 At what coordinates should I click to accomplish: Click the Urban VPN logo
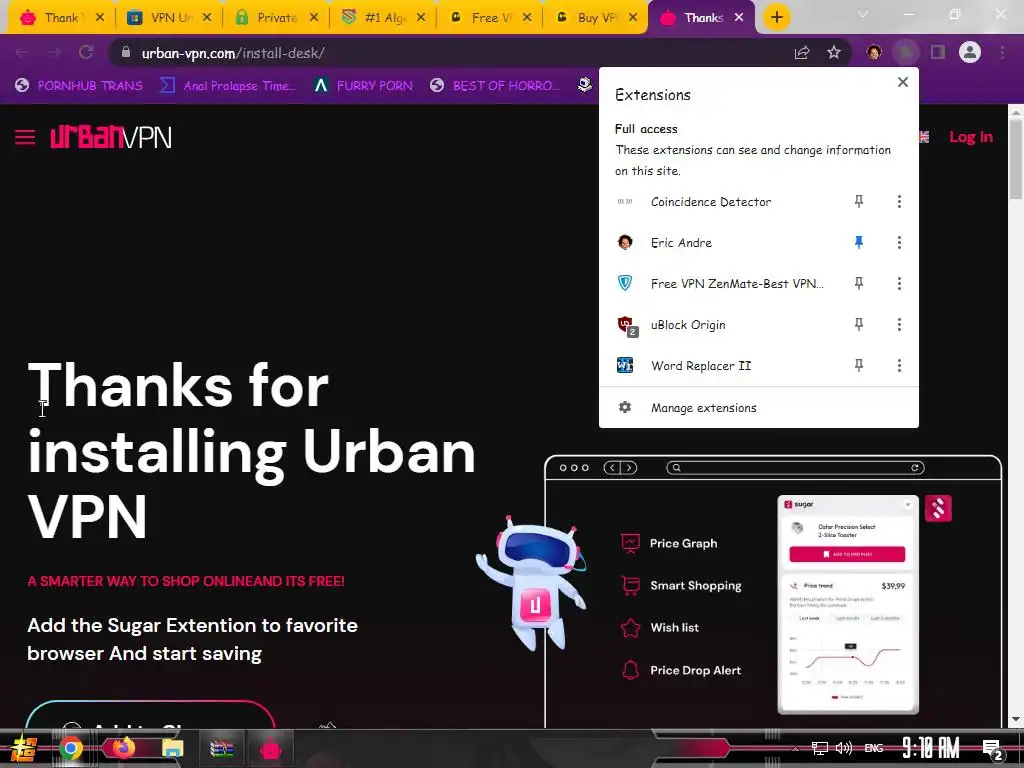[111, 137]
